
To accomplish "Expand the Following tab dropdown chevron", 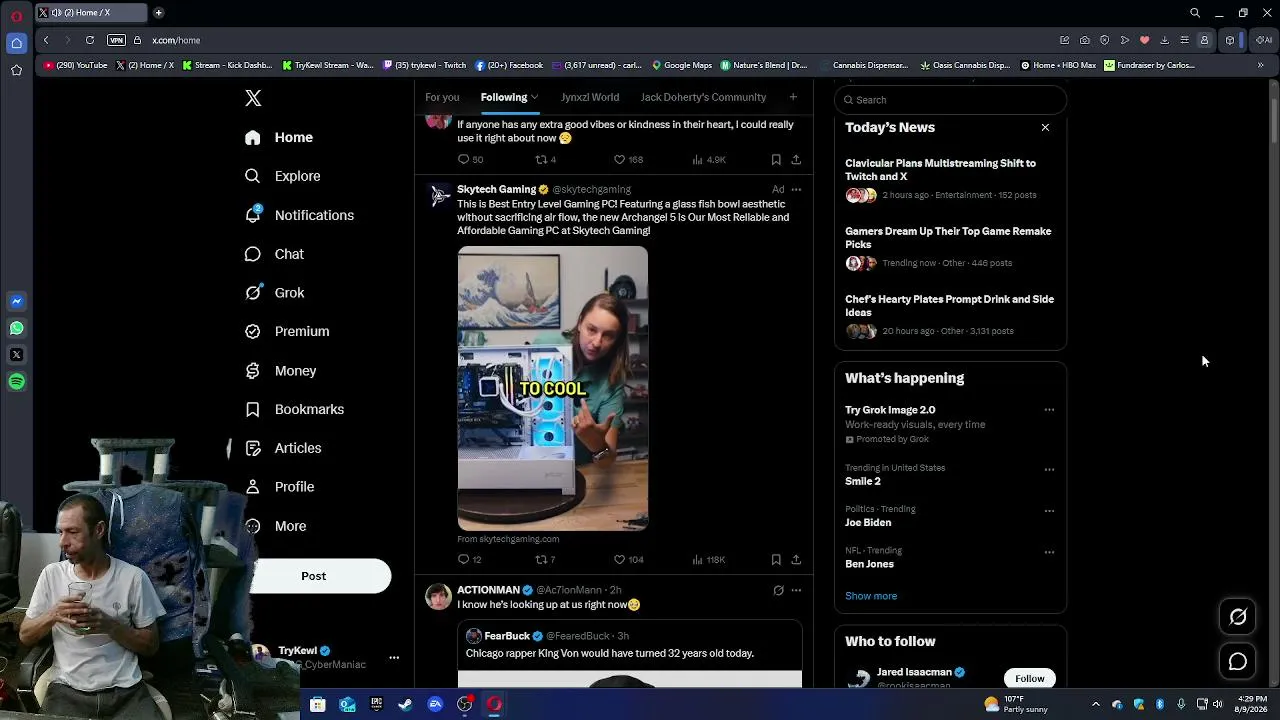I will [535, 97].
